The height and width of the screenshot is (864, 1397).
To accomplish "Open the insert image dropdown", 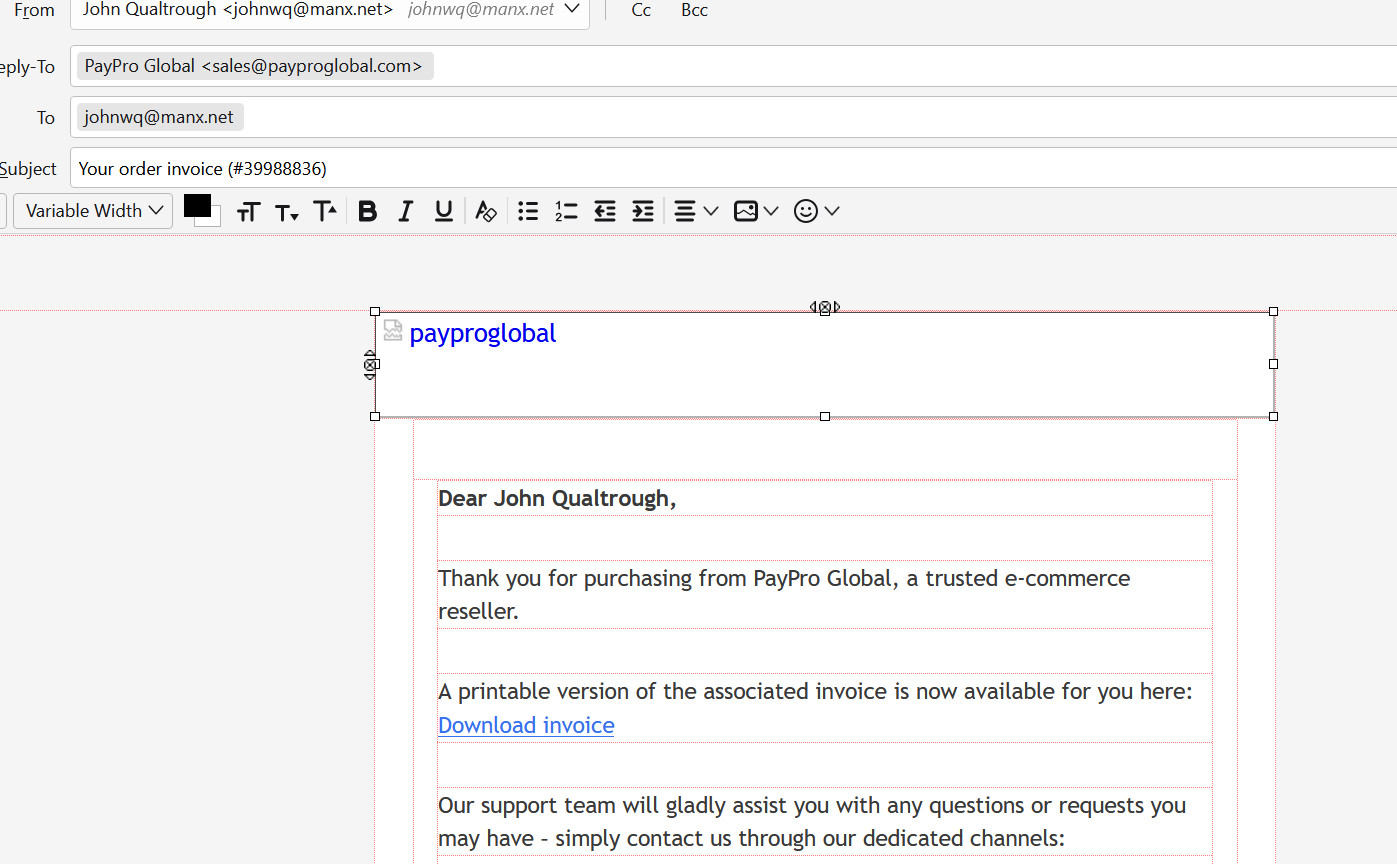I will [x=756, y=211].
